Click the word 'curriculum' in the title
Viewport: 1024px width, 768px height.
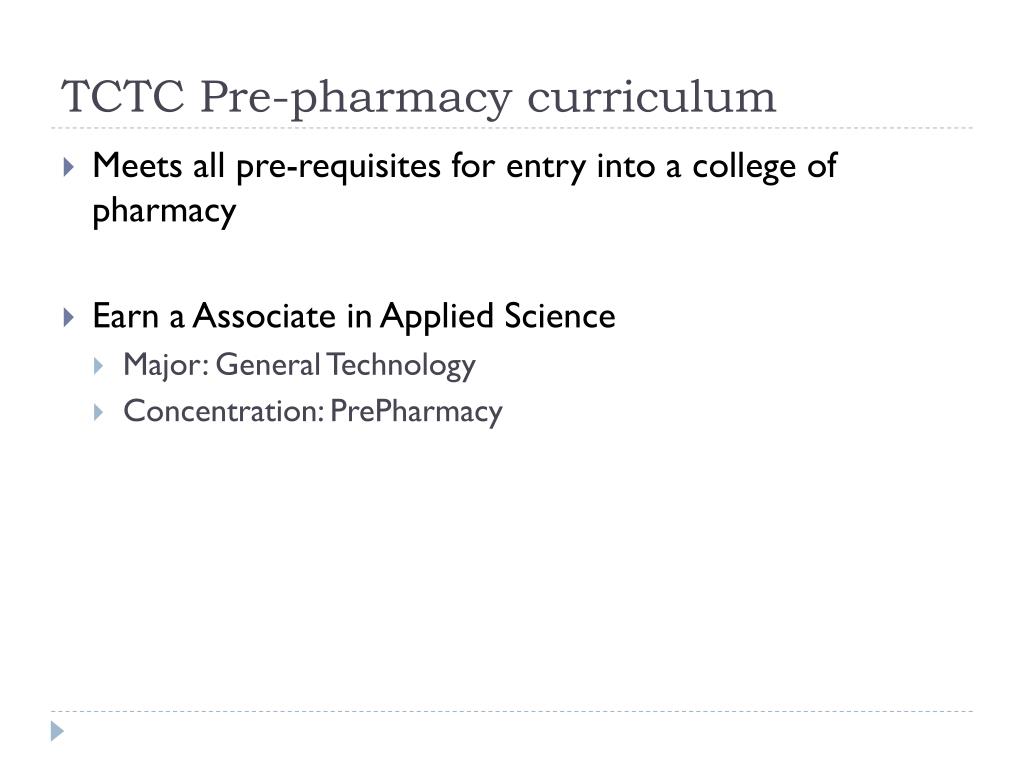[x=651, y=97]
